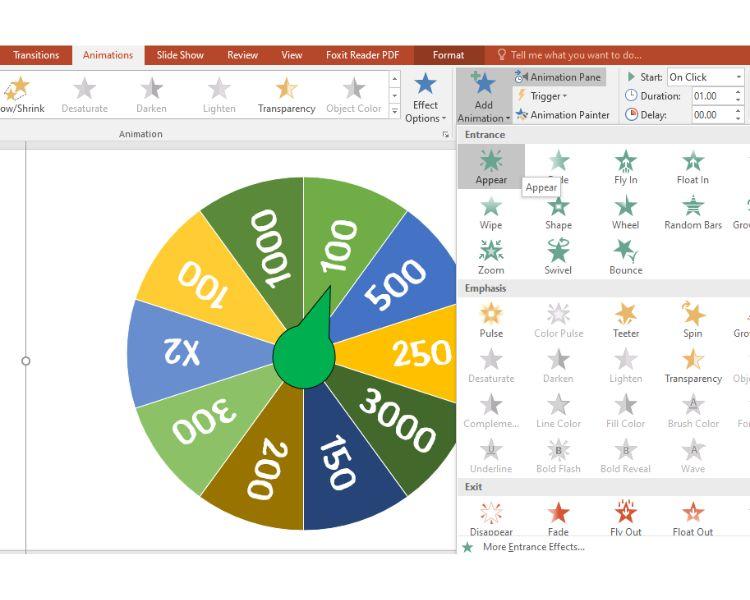The image size is (750, 600).
Task: Choose the Fly In entrance effect
Action: pyautogui.click(x=626, y=167)
